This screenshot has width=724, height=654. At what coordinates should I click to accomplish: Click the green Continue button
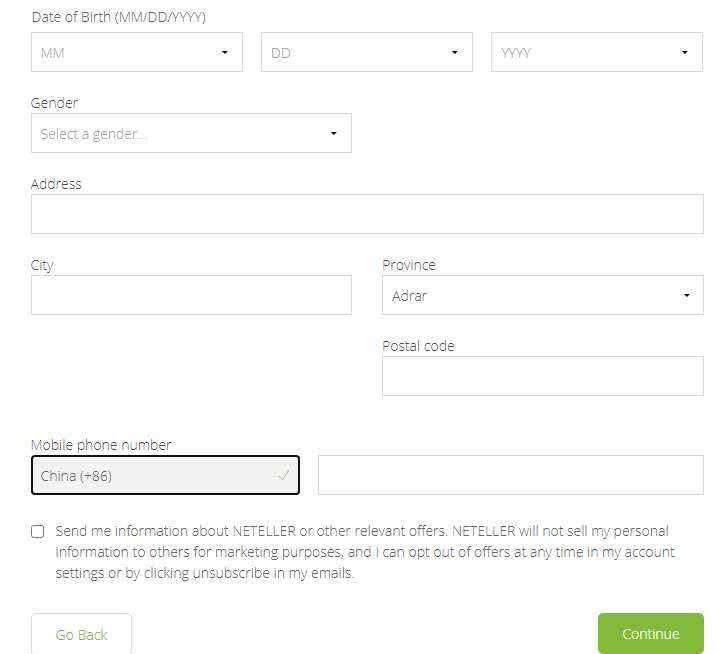click(650, 634)
